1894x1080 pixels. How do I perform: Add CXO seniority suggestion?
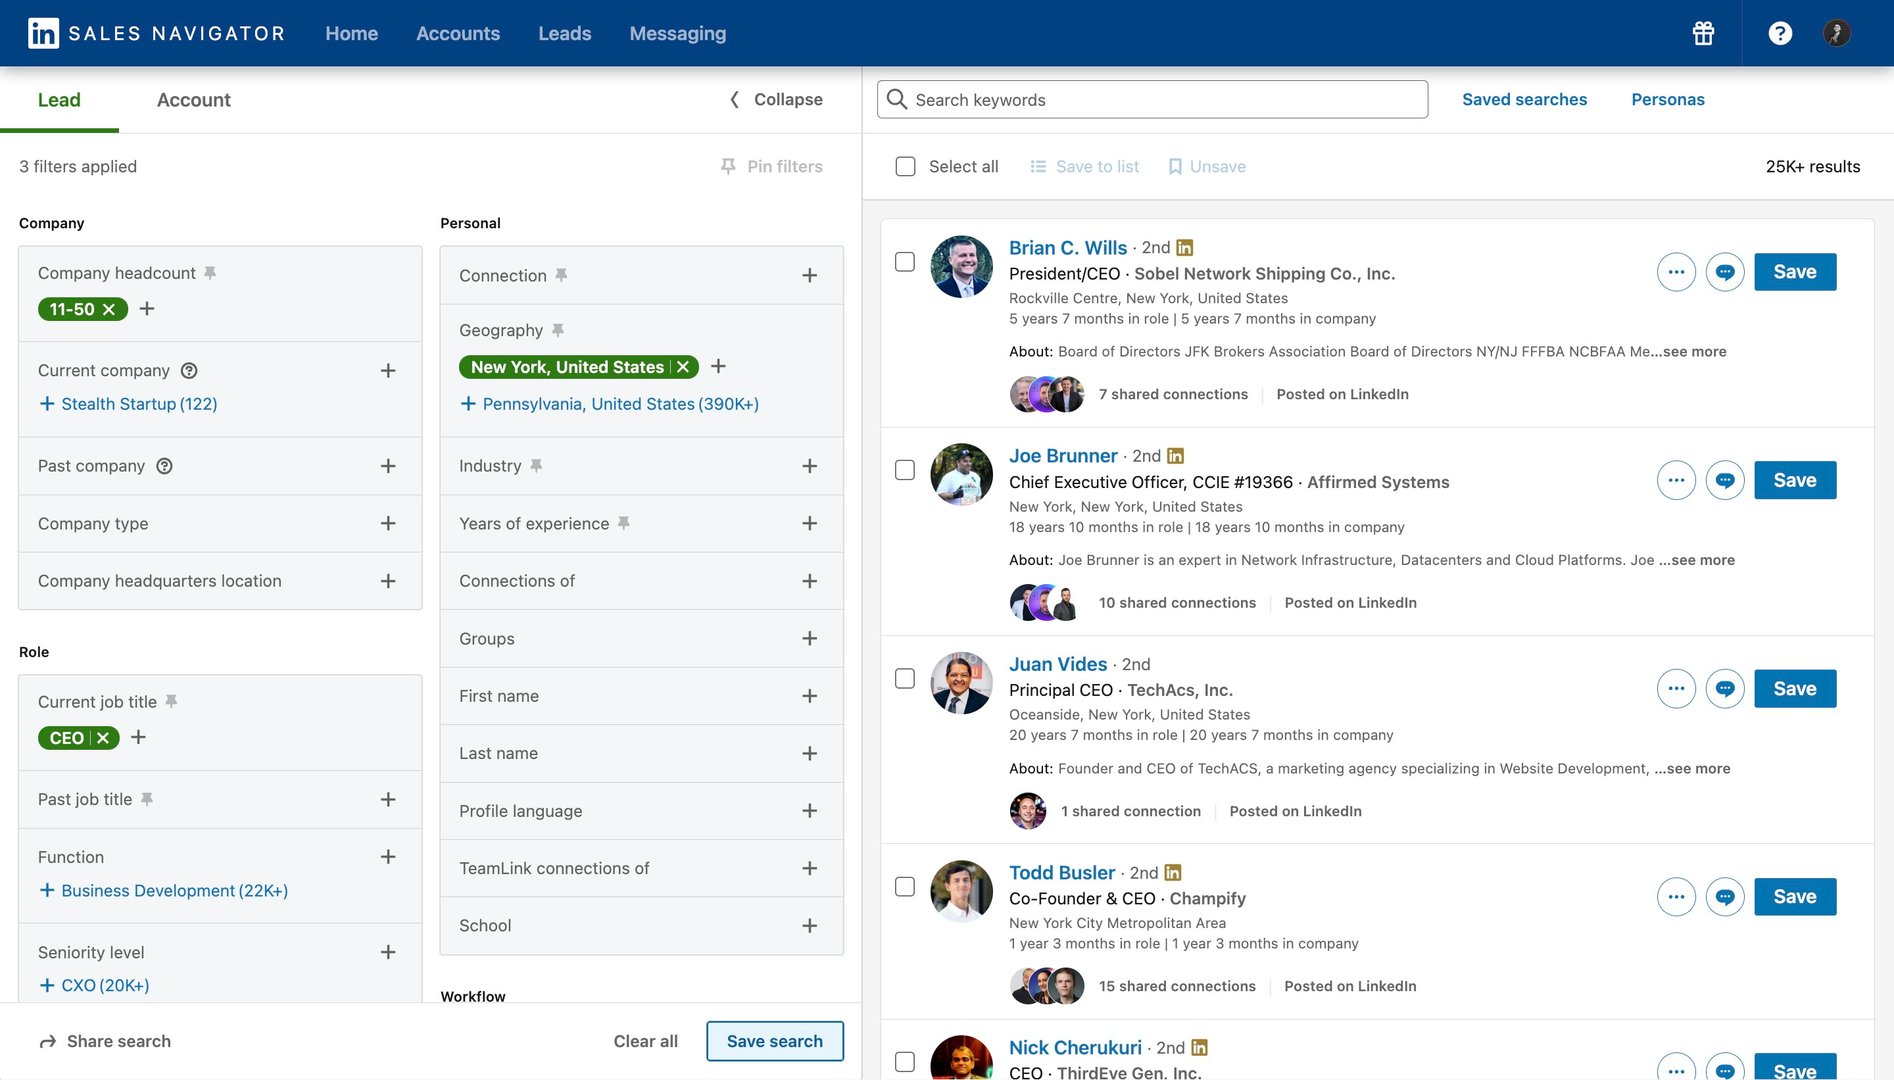coord(94,986)
